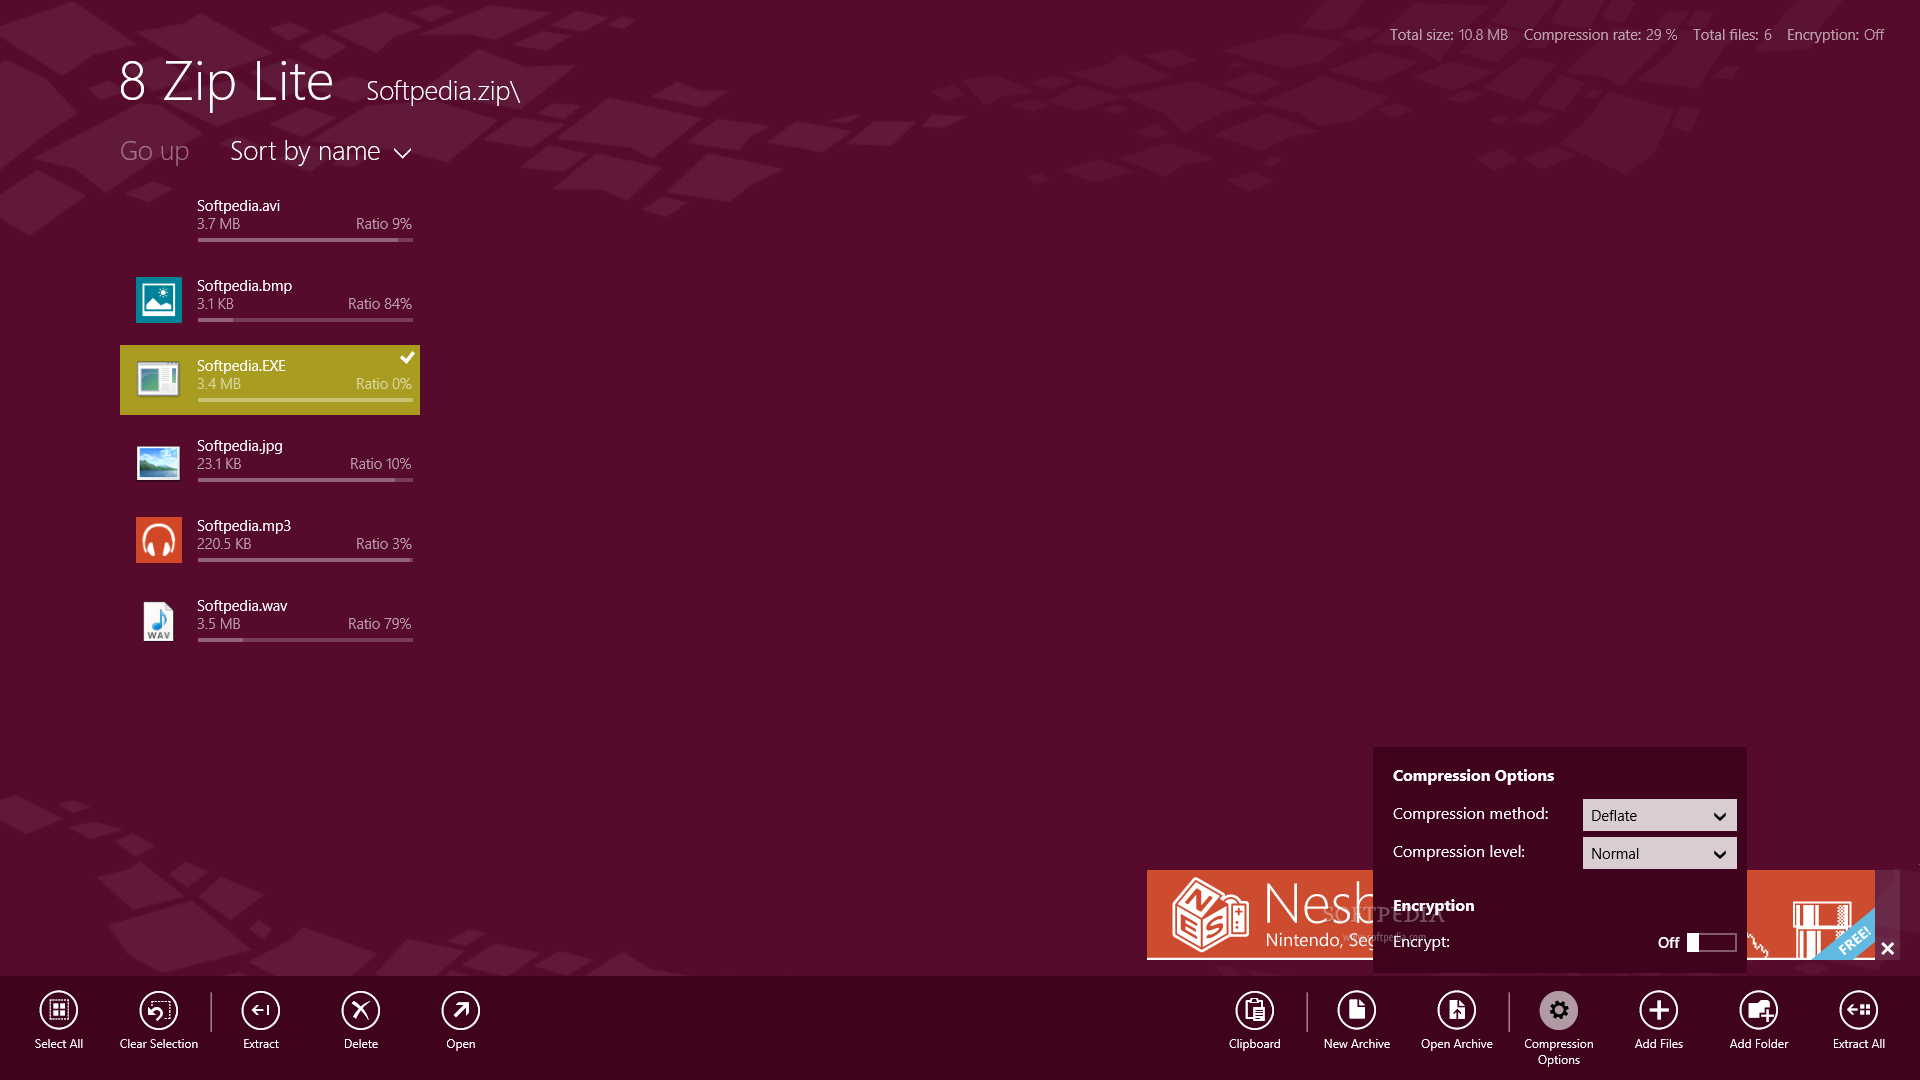Toggle the Encrypt switch on
The height and width of the screenshot is (1080, 1920).
click(1711, 942)
